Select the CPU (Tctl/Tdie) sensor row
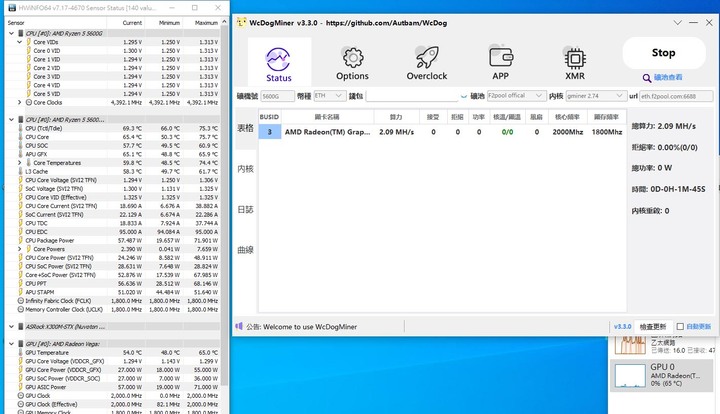The width and height of the screenshot is (720, 414). point(112,128)
